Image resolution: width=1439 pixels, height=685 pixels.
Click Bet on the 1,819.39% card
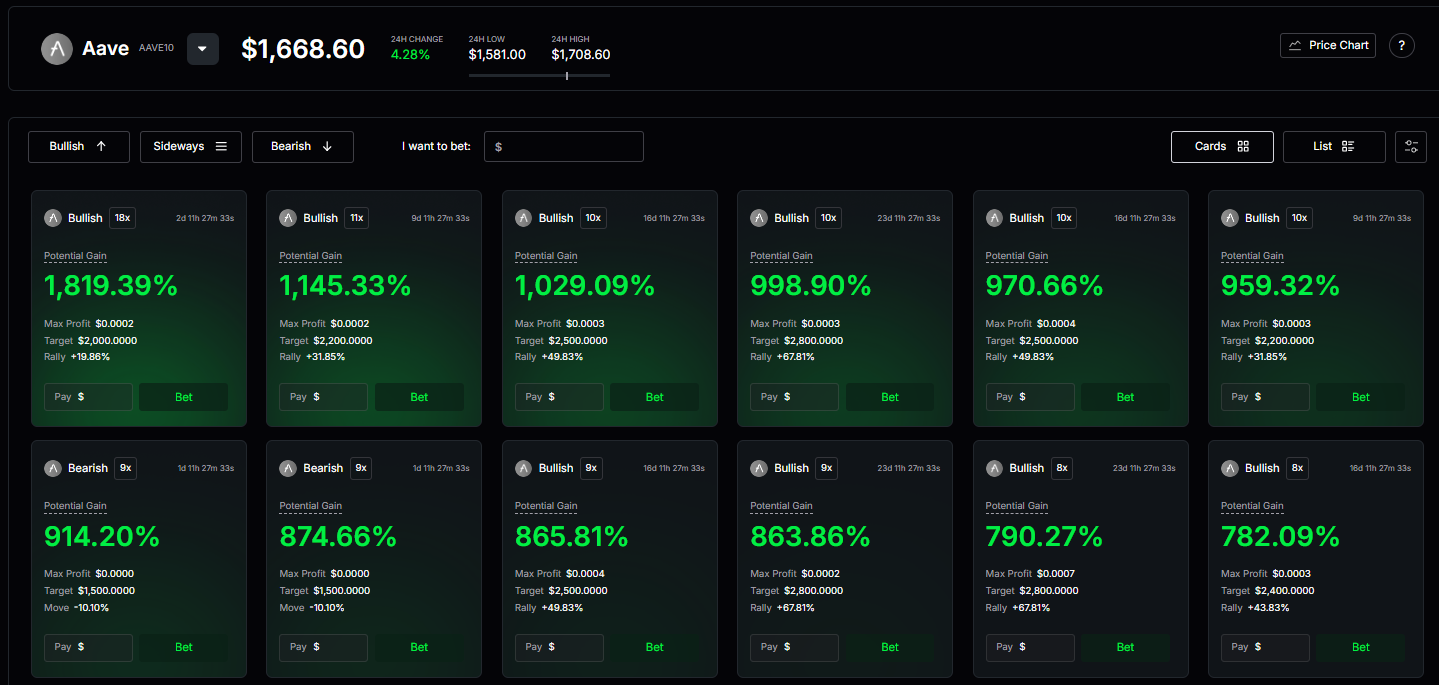click(x=184, y=397)
